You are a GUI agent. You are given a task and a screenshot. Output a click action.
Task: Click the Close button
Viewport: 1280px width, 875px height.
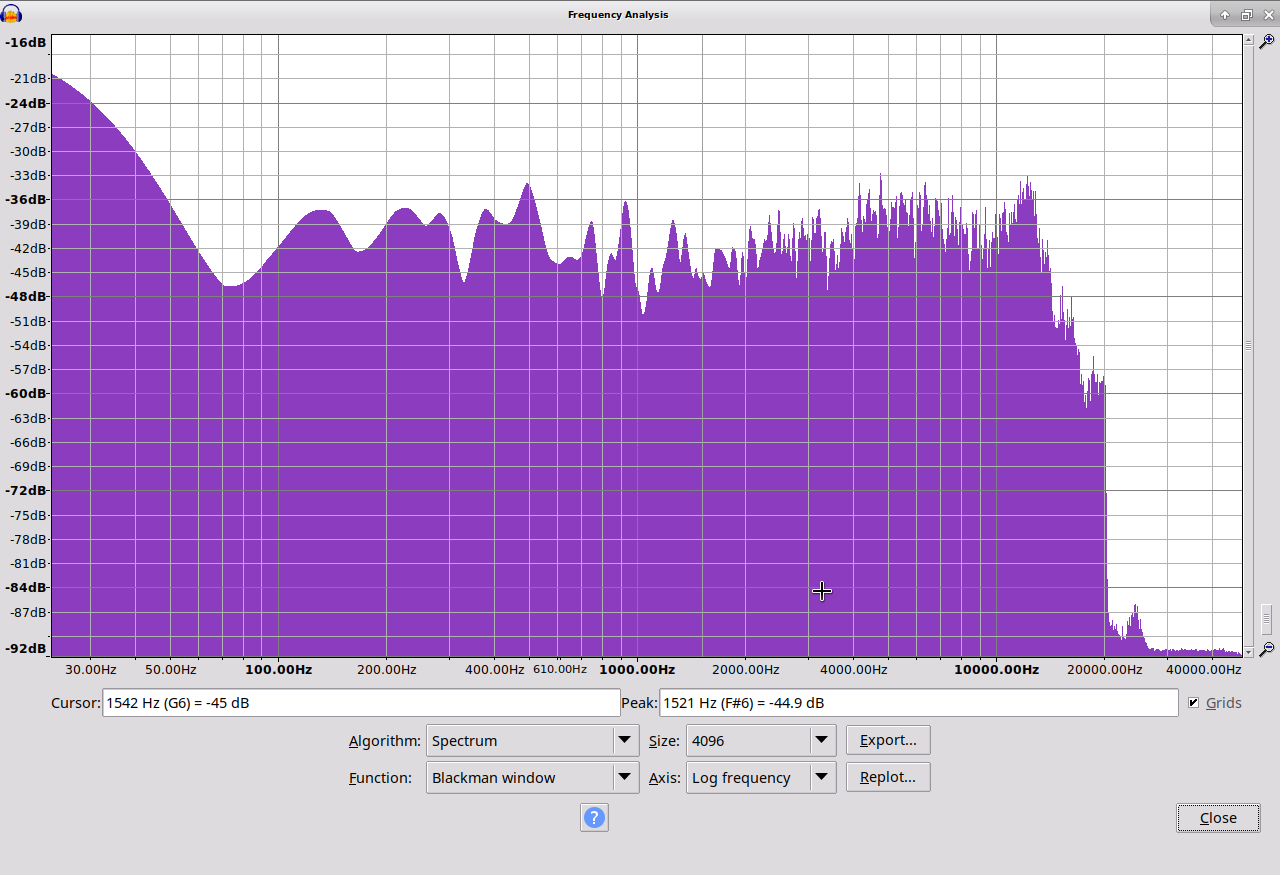pyautogui.click(x=1218, y=818)
